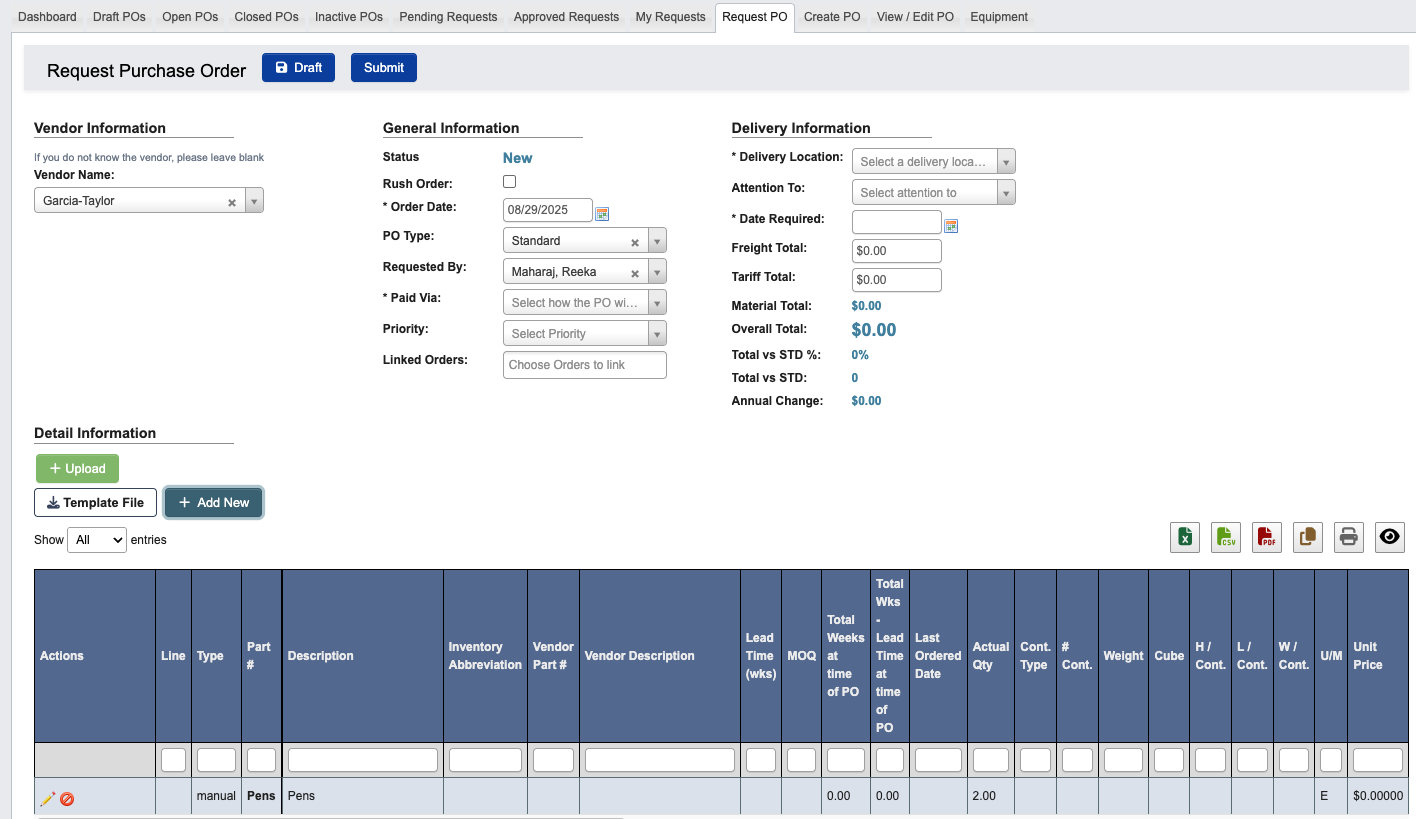The image size is (1416, 819).
Task: Change Show entries count dropdown
Action: click(x=97, y=540)
